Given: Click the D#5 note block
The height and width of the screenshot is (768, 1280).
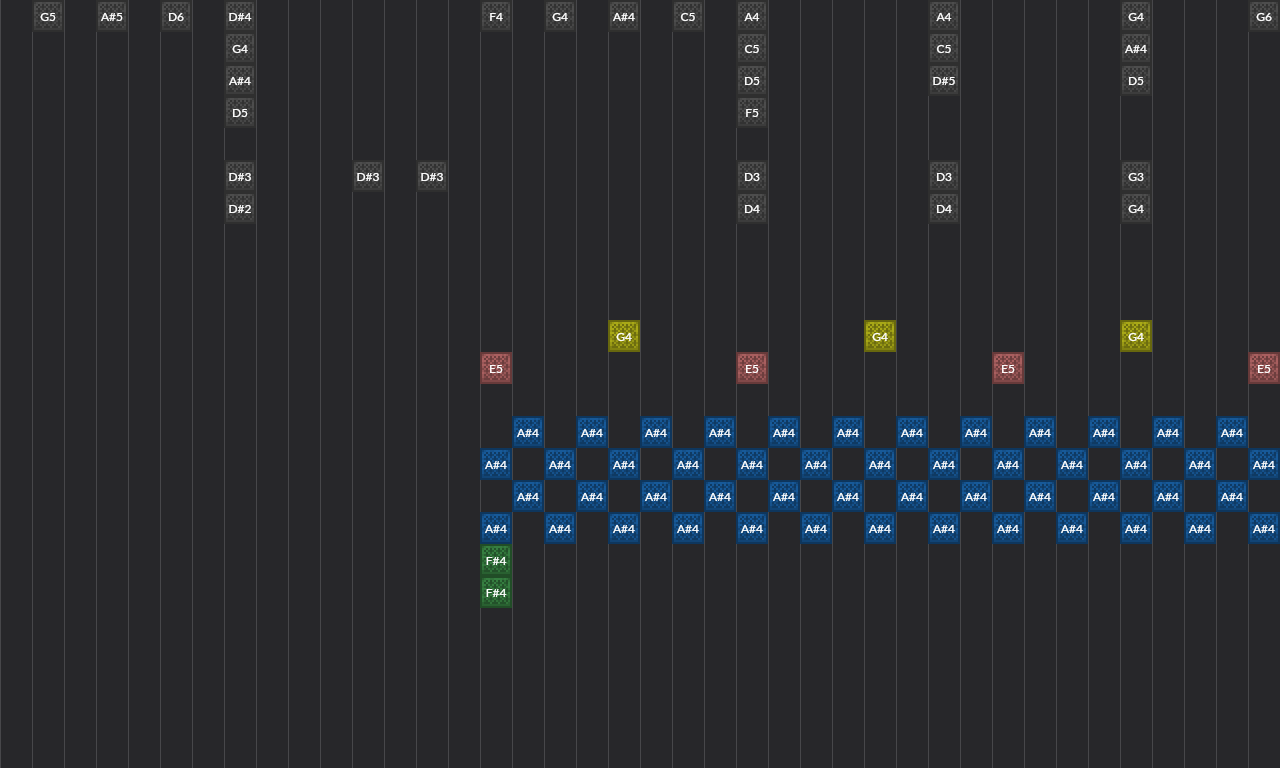Looking at the screenshot, I should 944,81.
